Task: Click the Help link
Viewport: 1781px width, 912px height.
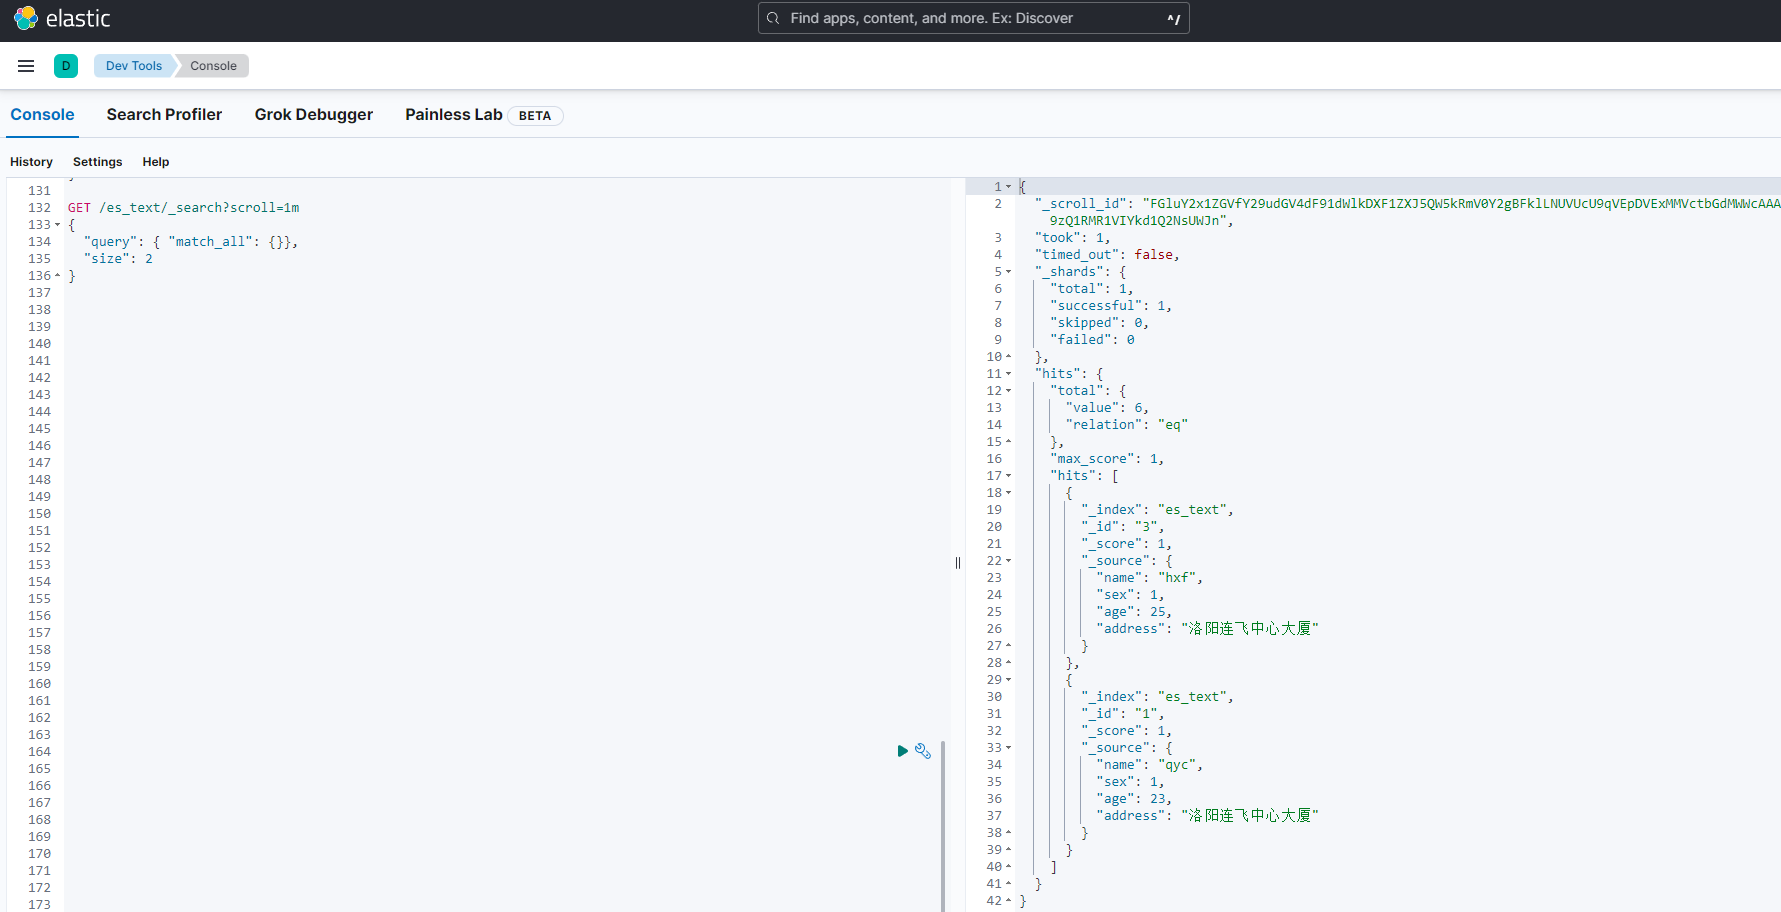Action: pos(155,162)
